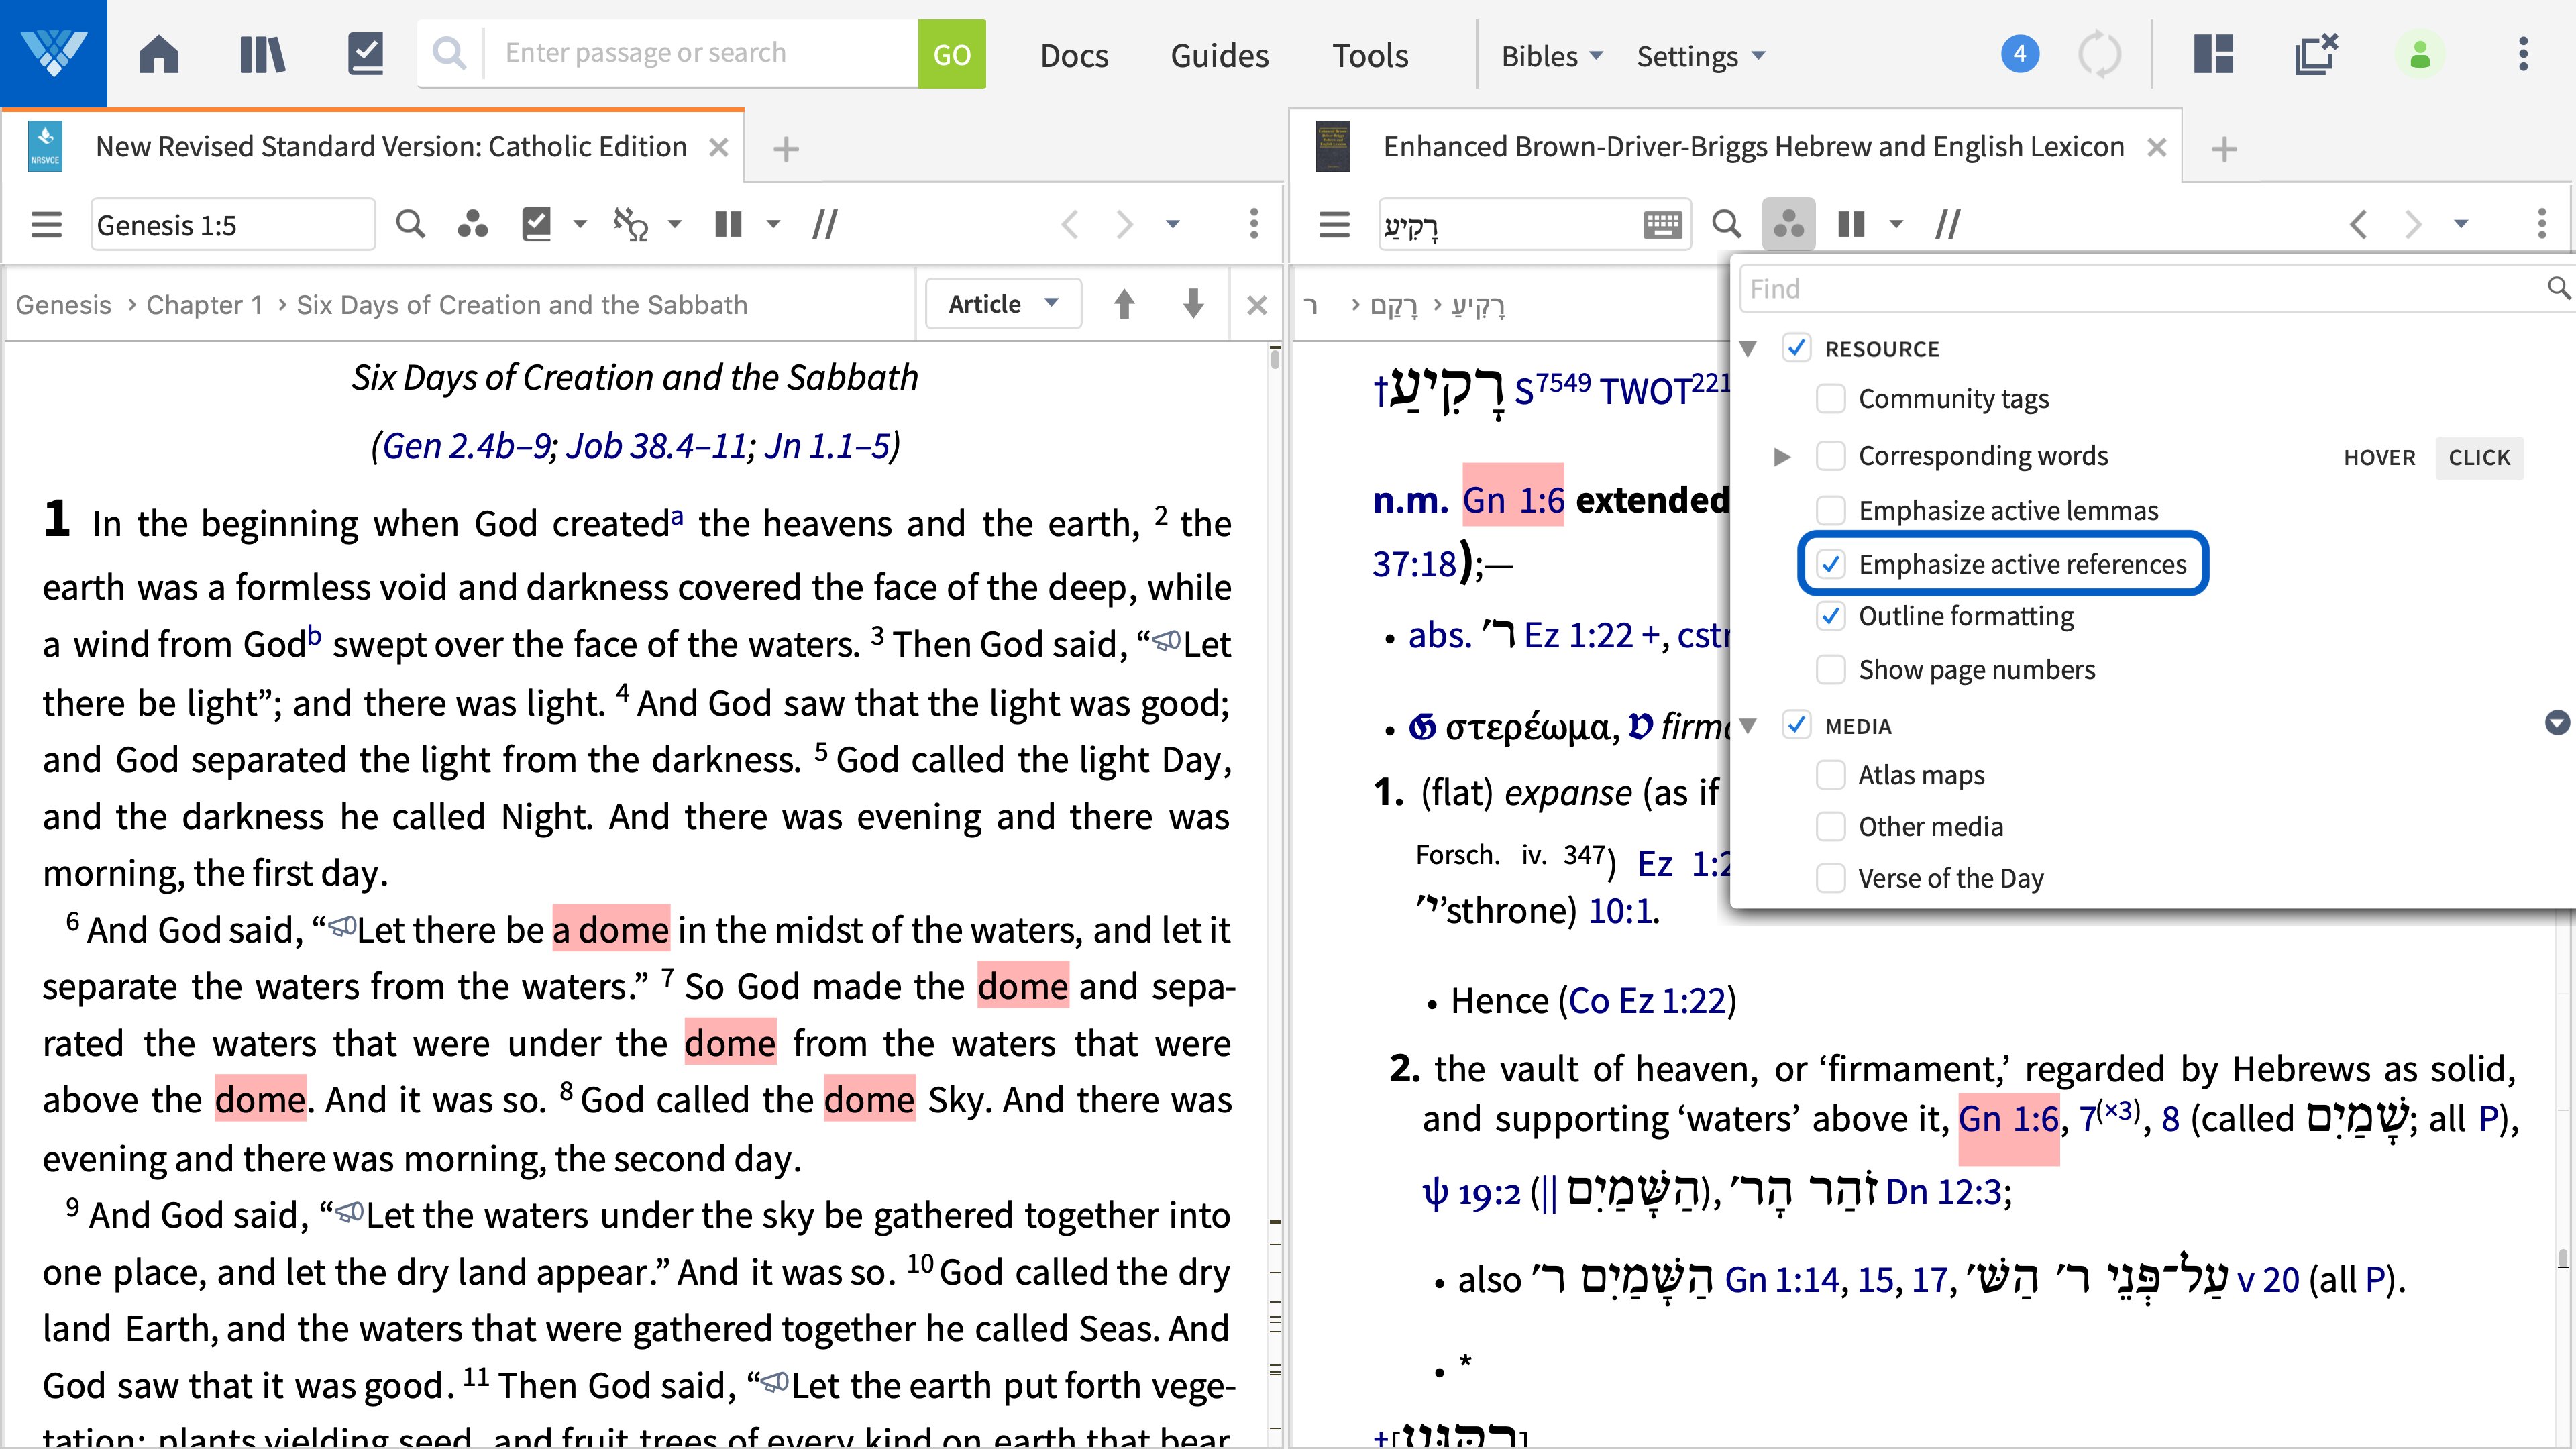Open the Tools menu
The width and height of the screenshot is (2576, 1449).
click(1370, 56)
